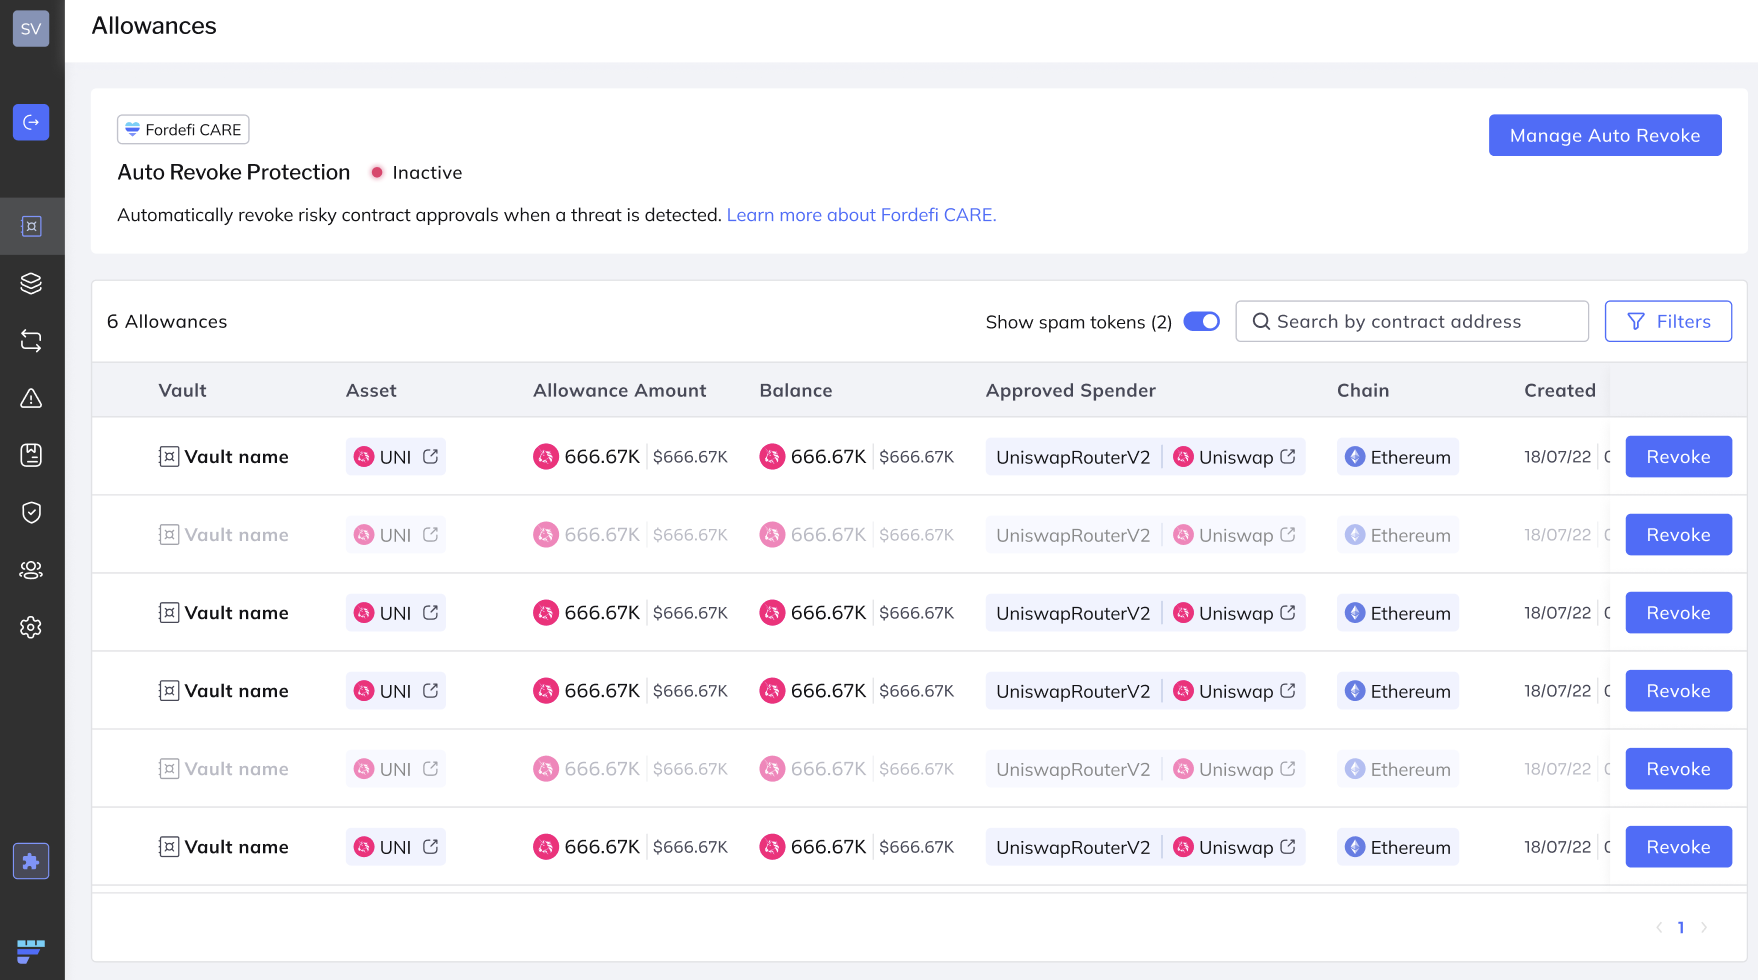Go to next page arrow
This screenshot has height=980, width=1758.
(1704, 927)
